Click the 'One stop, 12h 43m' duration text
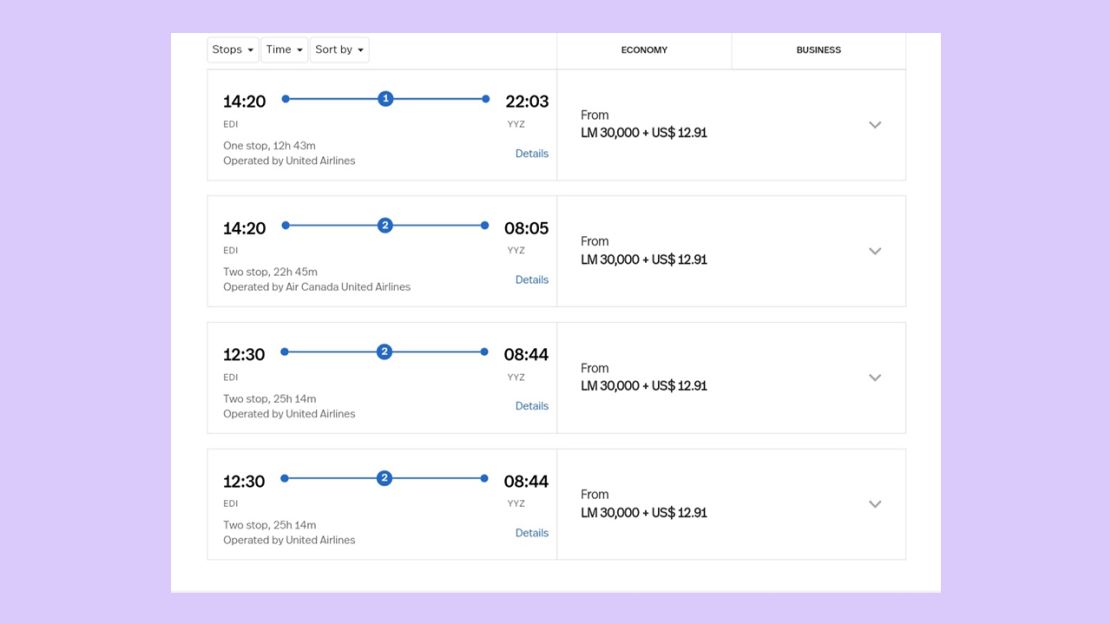The width and height of the screenshot is (1110, 624). point(269,146)
